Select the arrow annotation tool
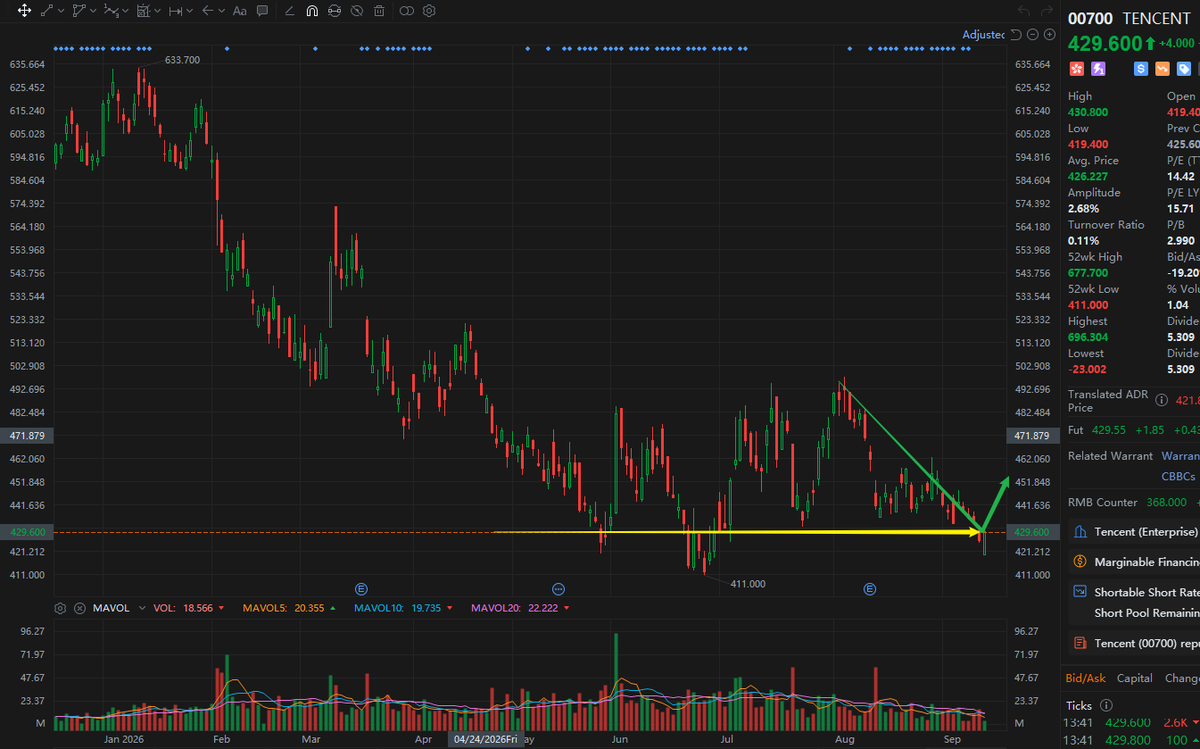The image size is (1200, 749). pos(207,12)
